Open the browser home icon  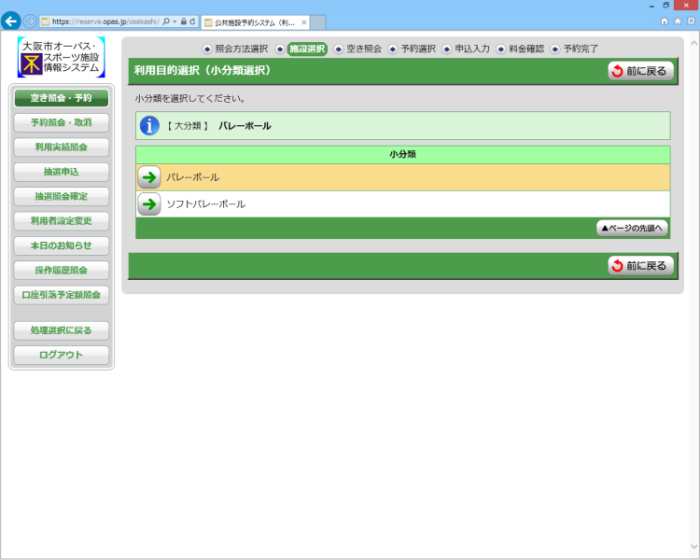664,21
